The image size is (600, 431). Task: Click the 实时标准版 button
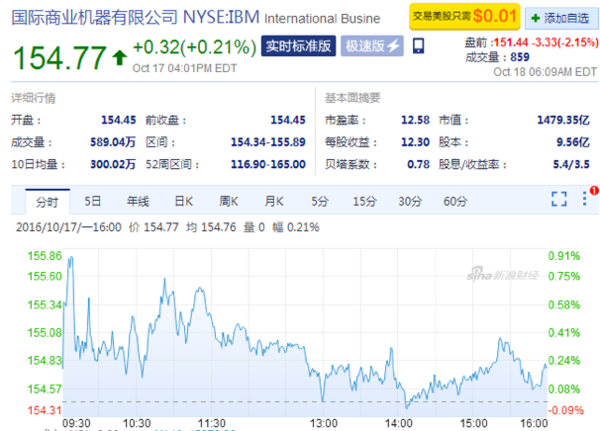pyautogui.click(x=298, y=46)
